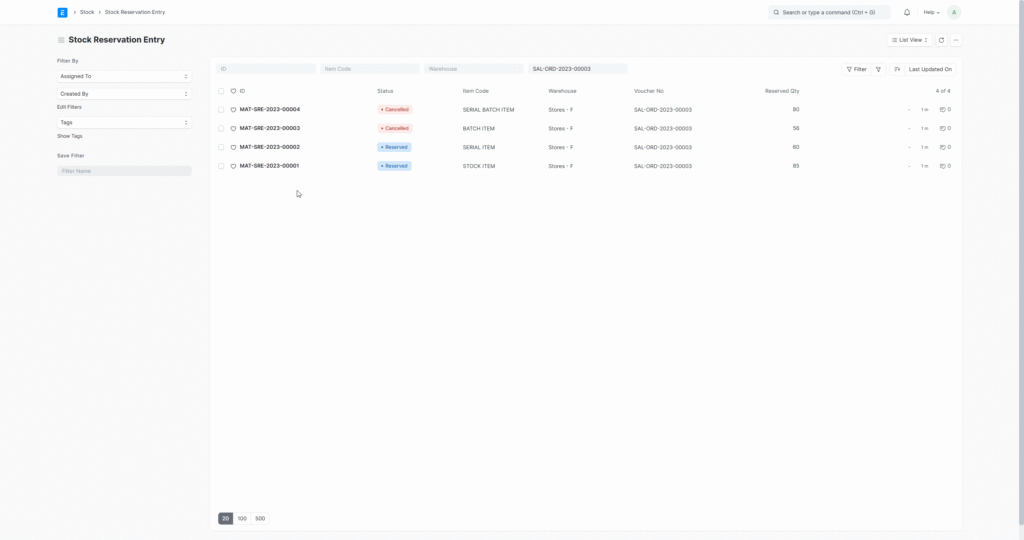
Task: Open comments icon for MAT-SRE-2023-00001 row
Action: 944,166
